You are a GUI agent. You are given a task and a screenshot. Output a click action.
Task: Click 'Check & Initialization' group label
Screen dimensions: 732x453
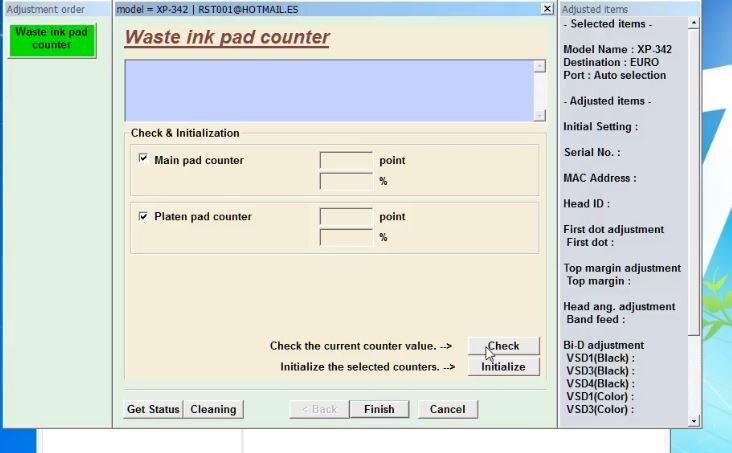point(185,133)
